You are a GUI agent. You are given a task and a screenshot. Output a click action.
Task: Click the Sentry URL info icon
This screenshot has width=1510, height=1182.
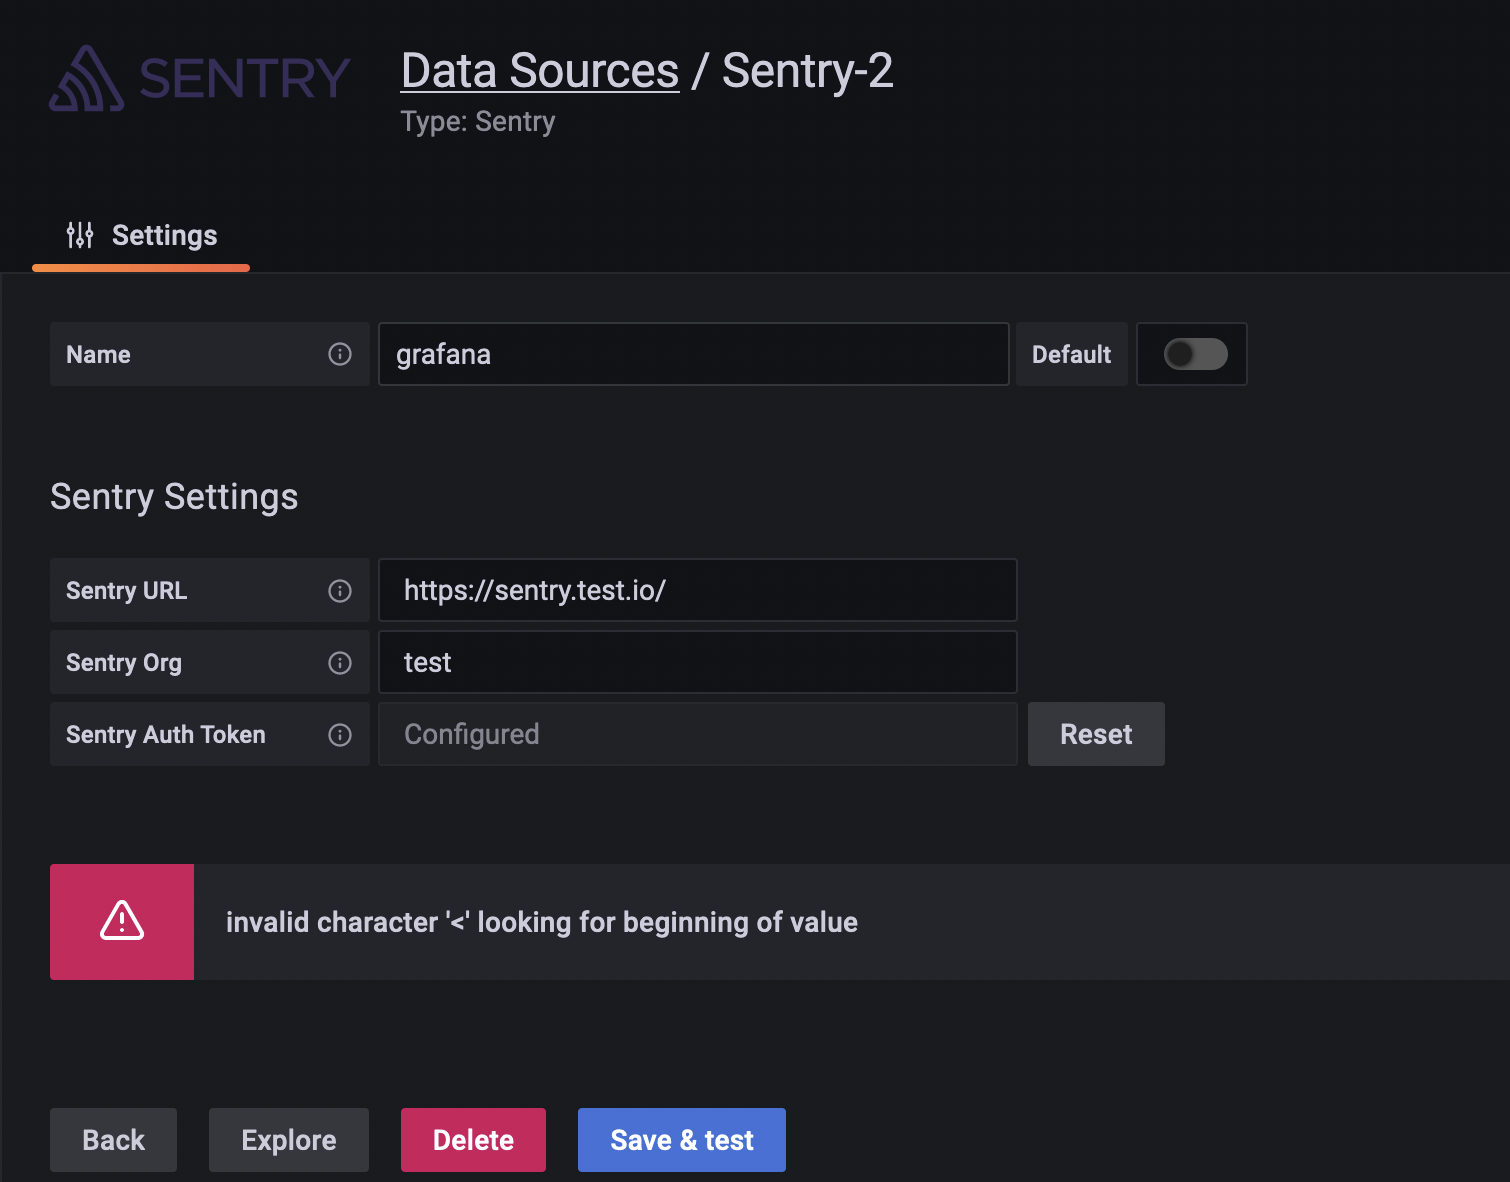tap(340, 591)
